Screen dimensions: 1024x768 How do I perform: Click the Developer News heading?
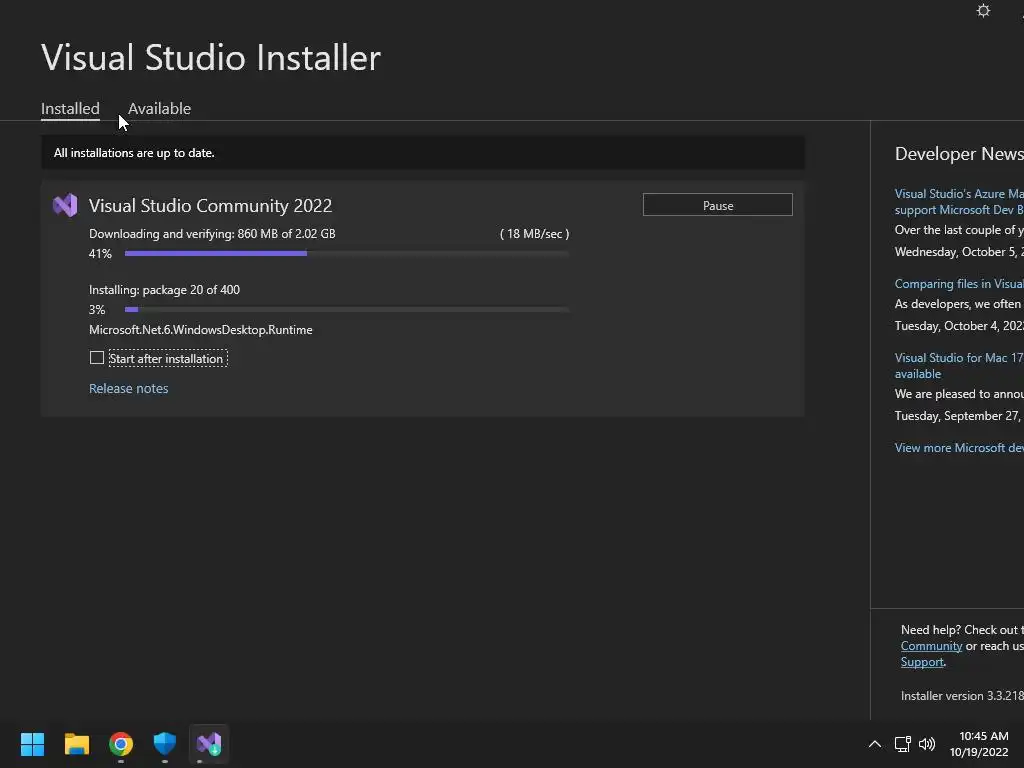(x=959, y=154)
